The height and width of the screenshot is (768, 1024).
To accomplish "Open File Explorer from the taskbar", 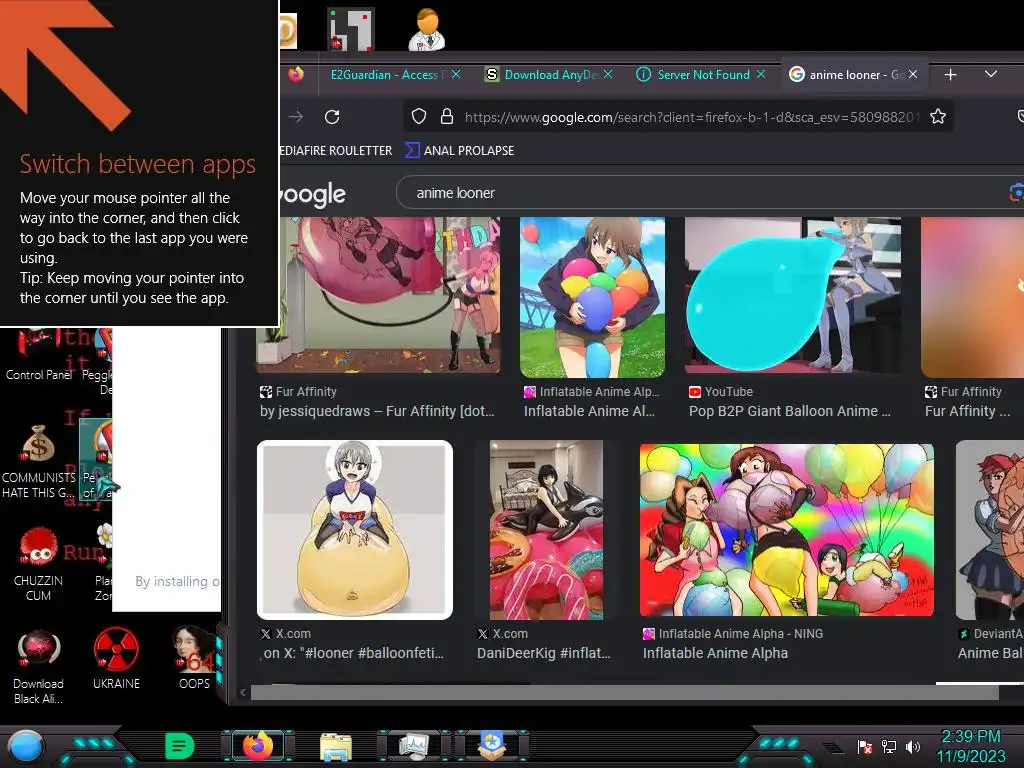I will (x=336, y=747).
